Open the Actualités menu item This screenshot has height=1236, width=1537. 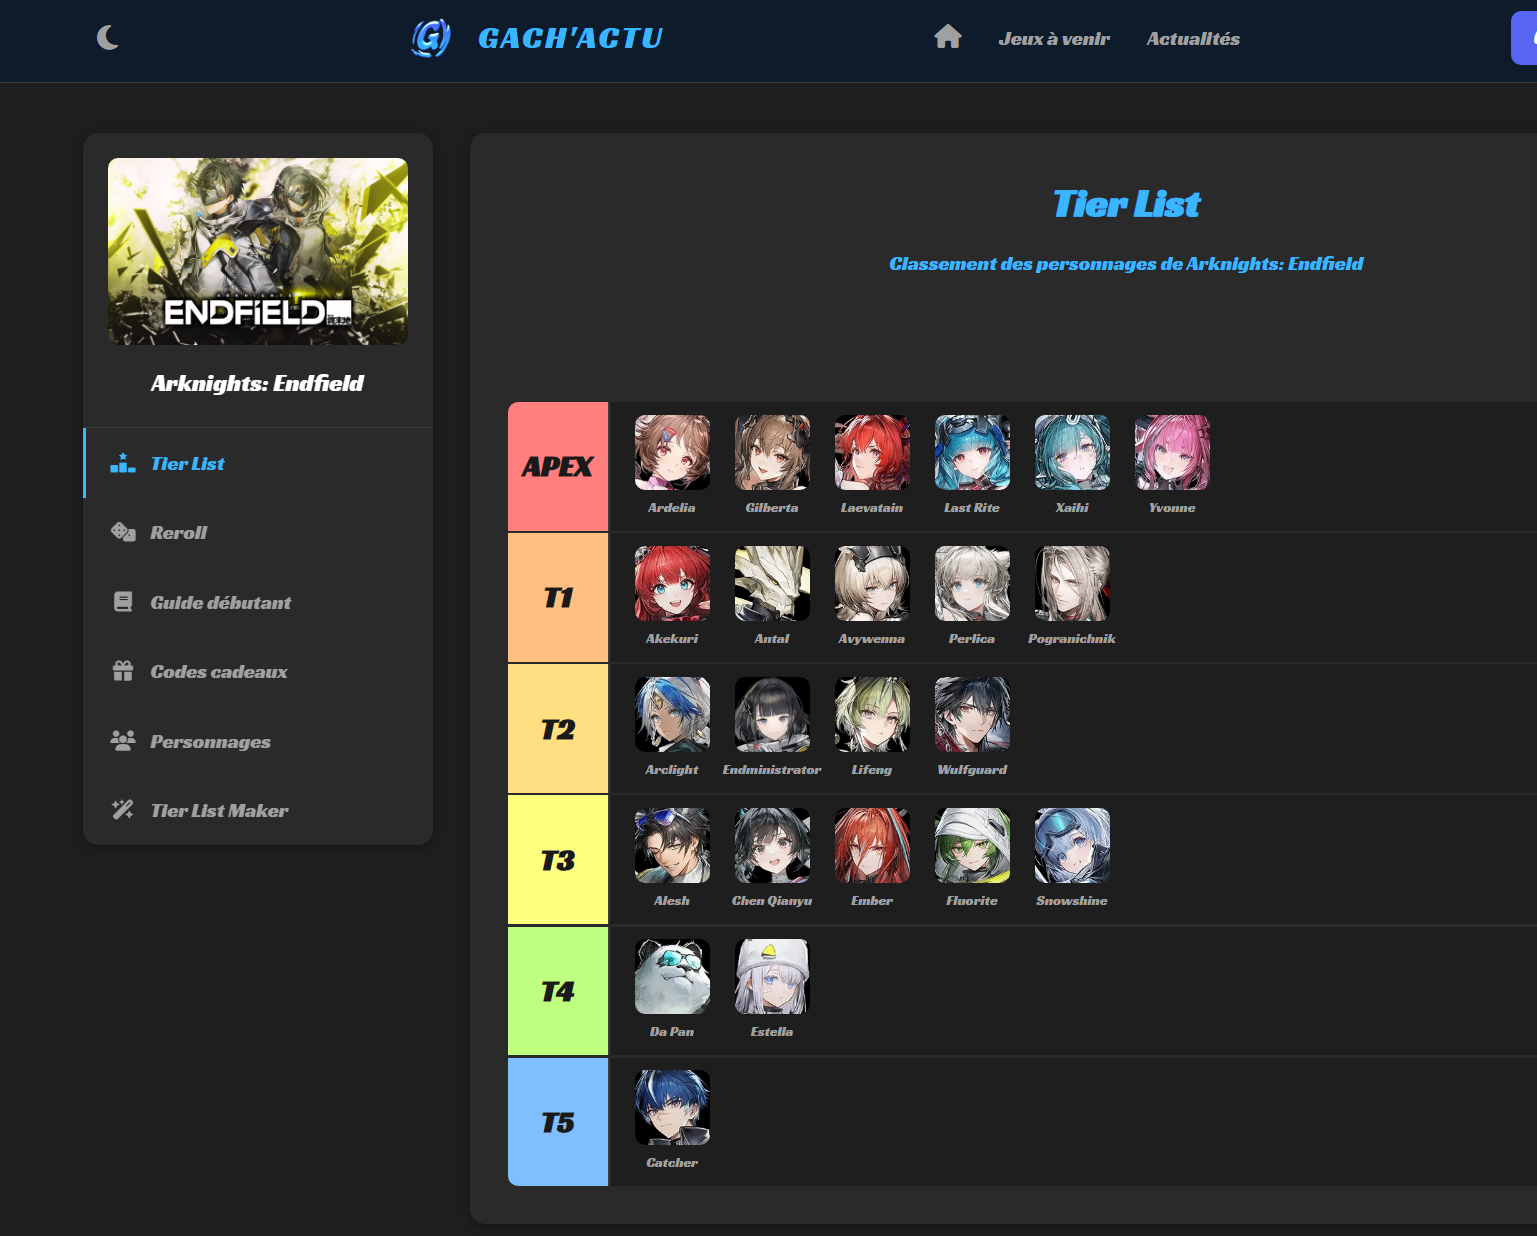1193,39
